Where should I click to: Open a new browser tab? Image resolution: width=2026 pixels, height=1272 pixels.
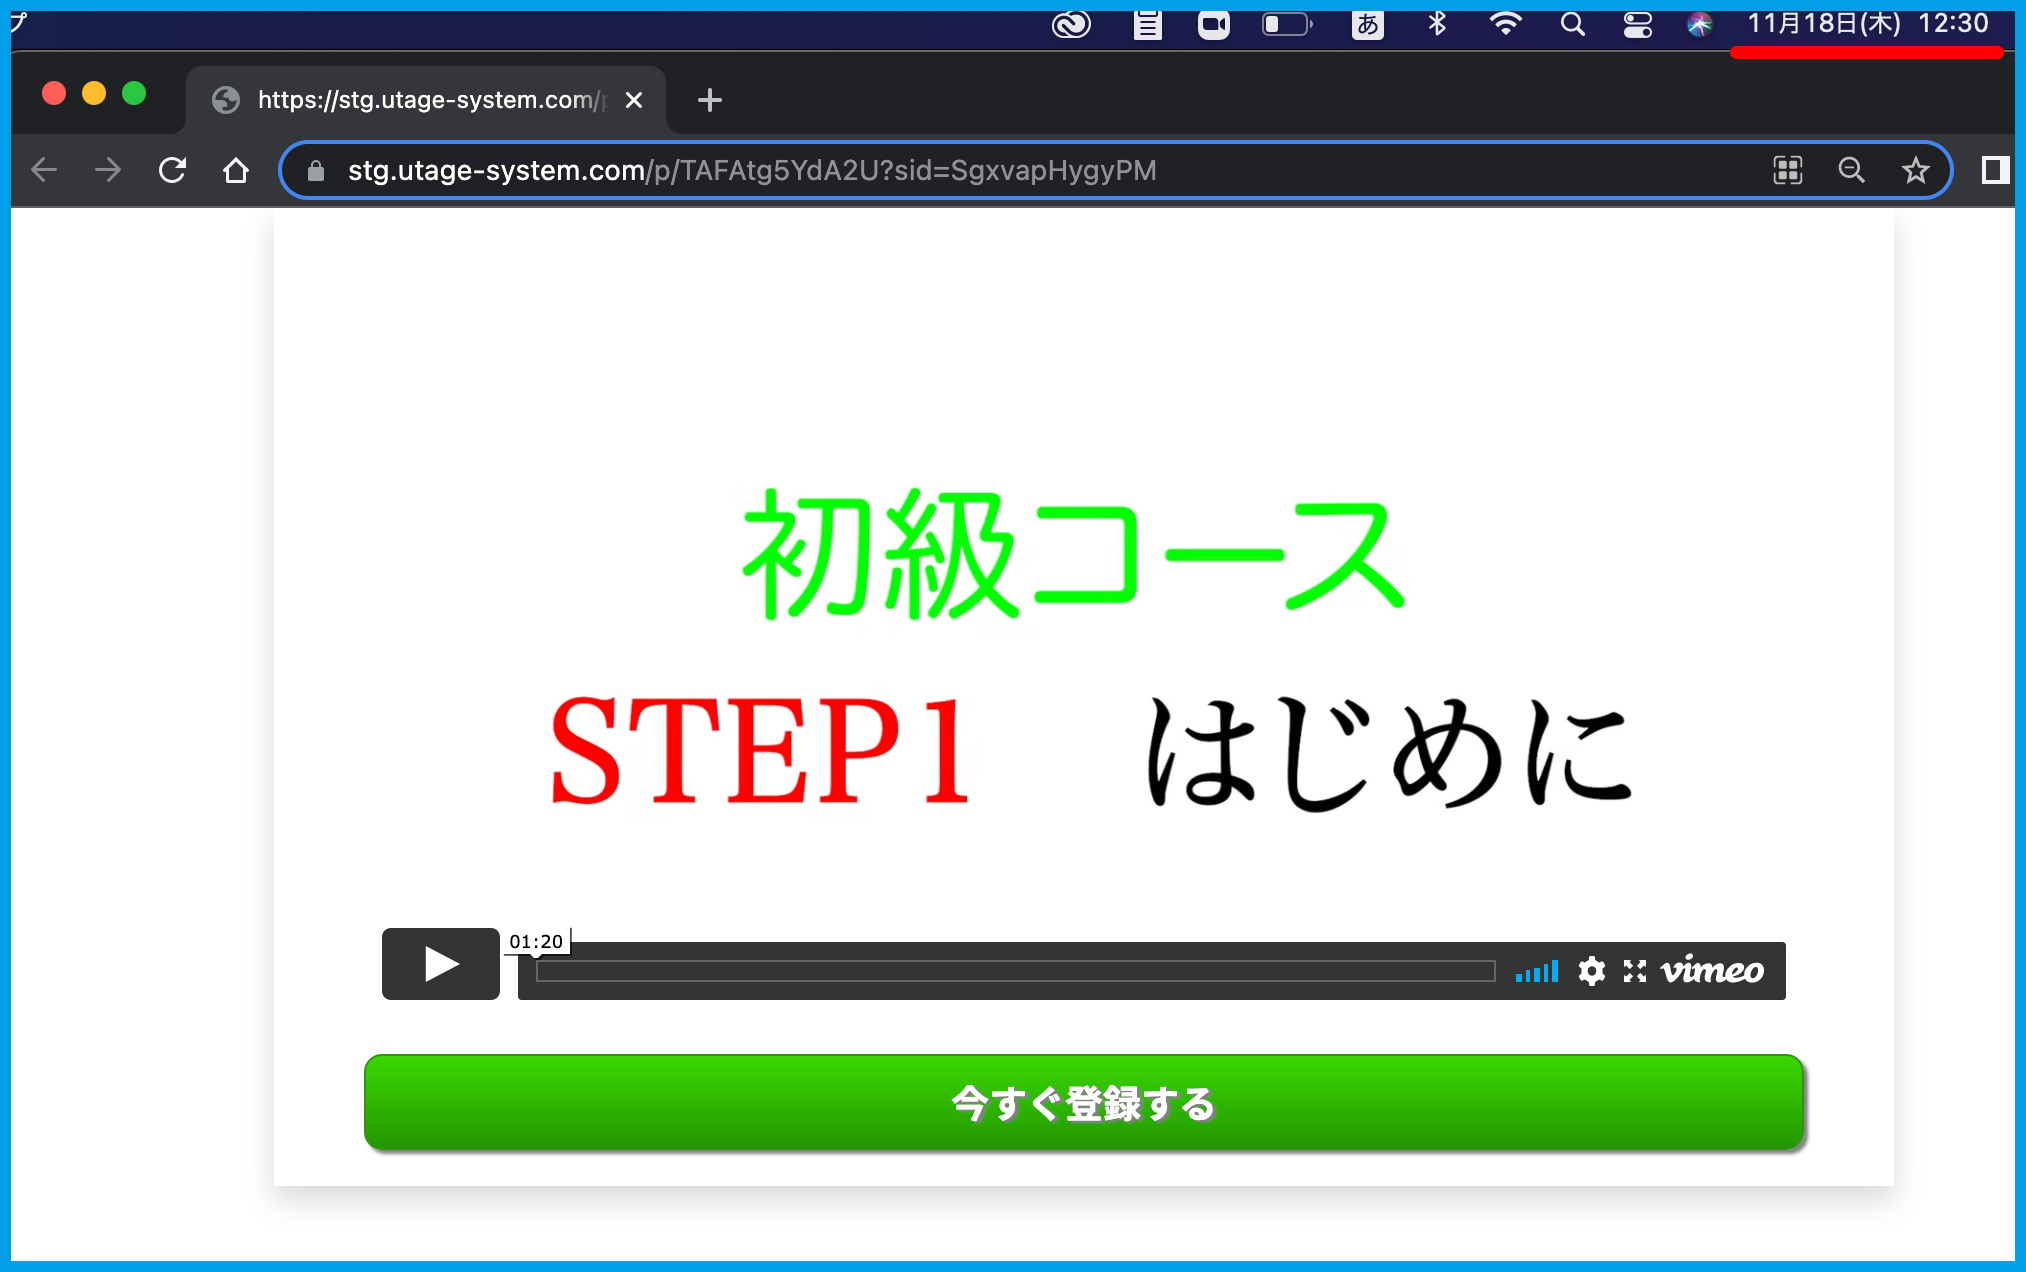coord(709,100)
